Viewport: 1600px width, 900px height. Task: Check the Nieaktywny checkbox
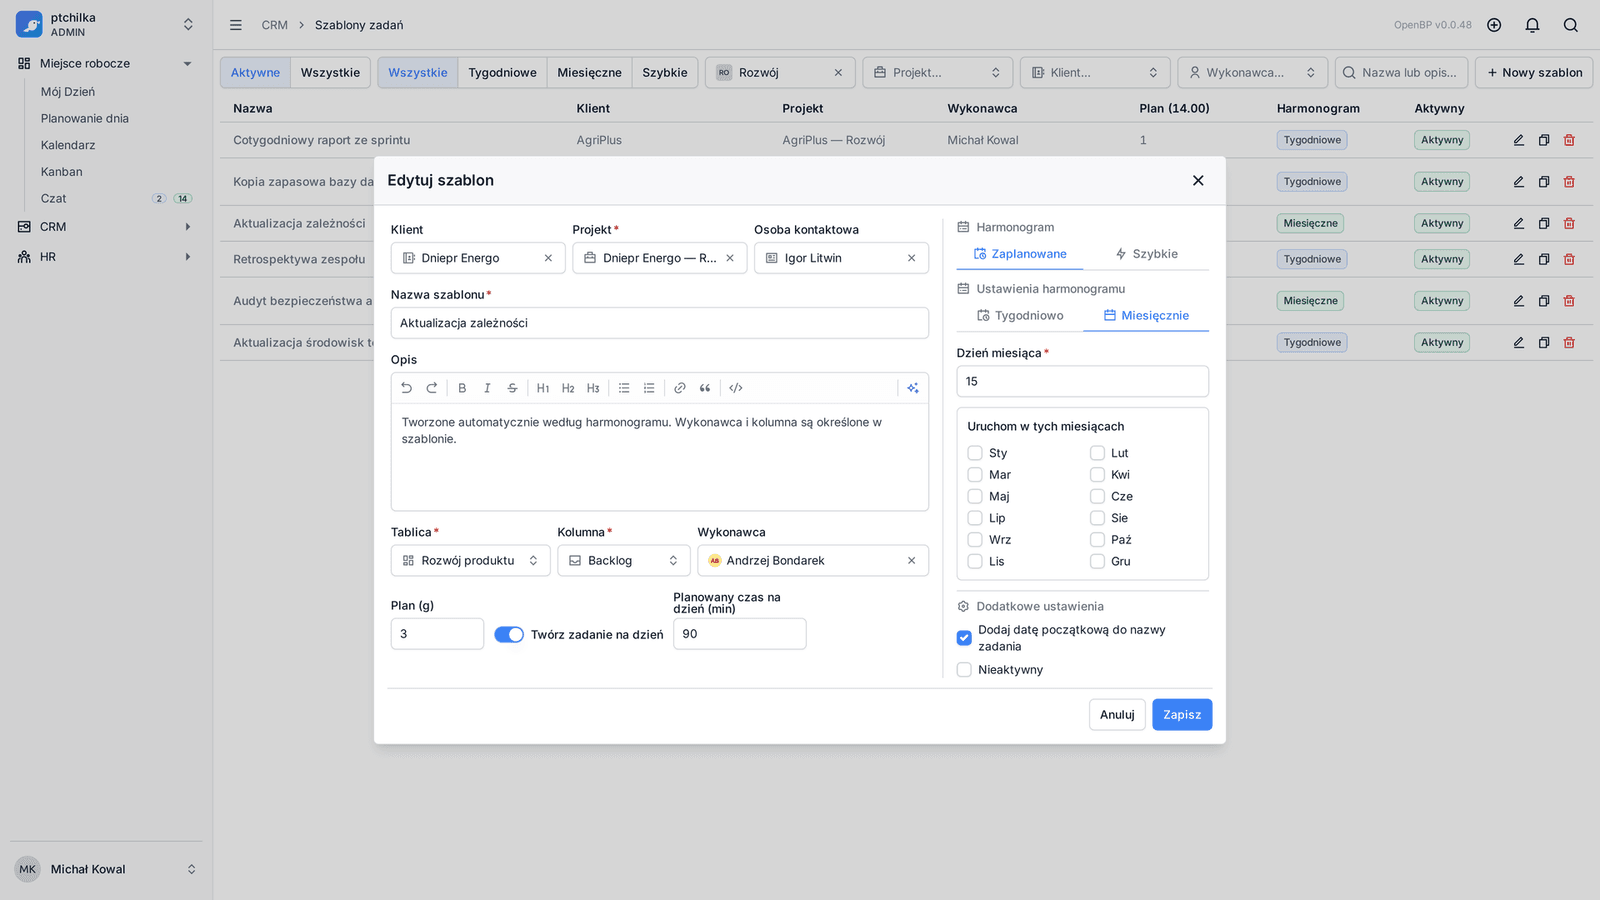(x=964, y=670)
